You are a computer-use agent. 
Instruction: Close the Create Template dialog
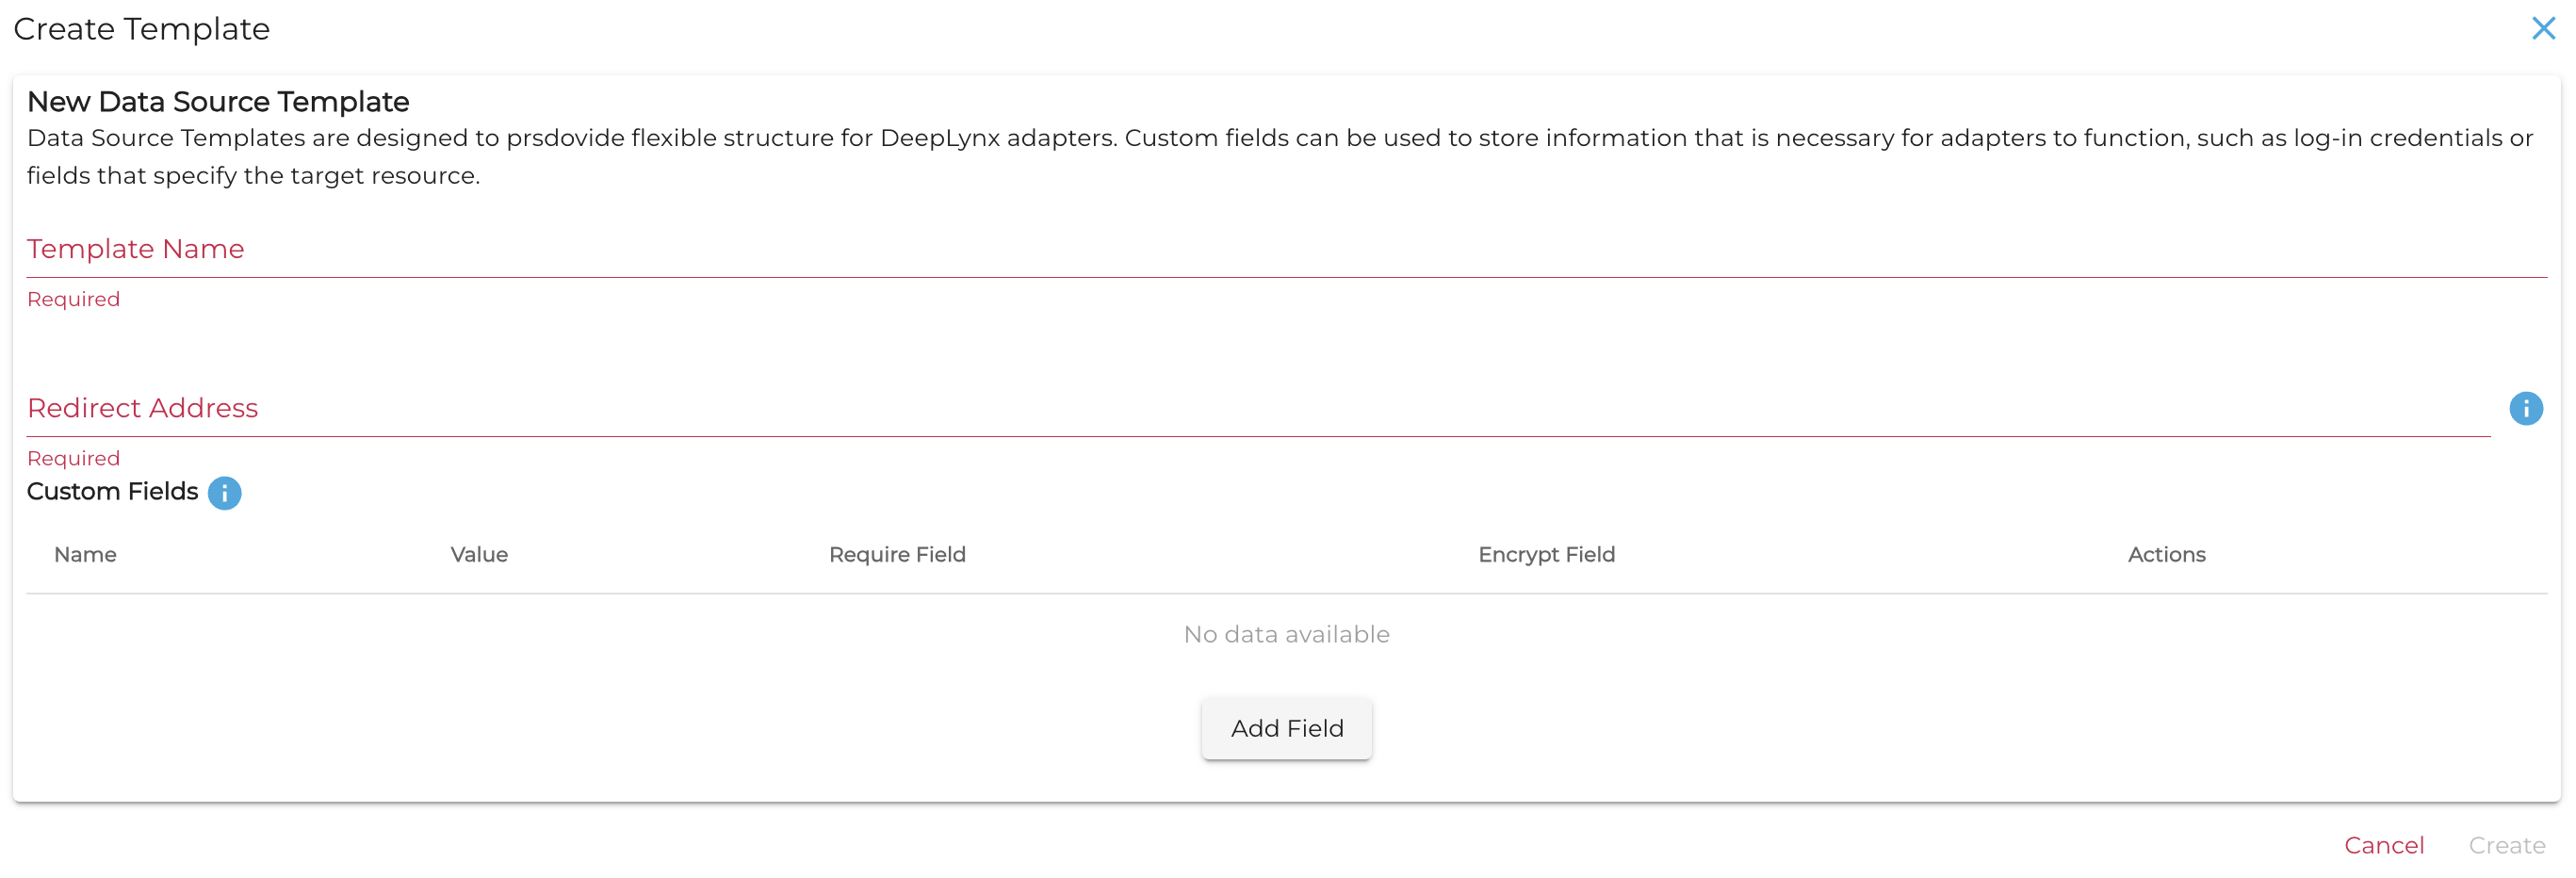click(2542, 28)
